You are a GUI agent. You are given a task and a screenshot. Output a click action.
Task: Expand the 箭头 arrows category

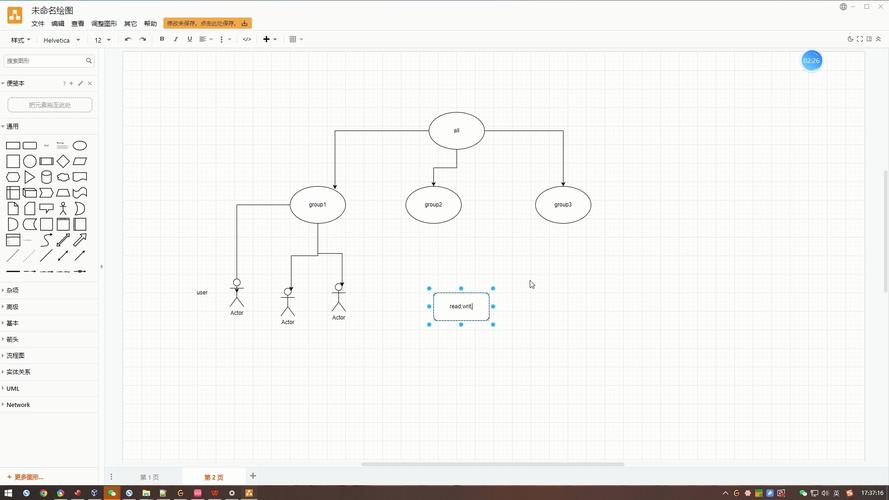tap(11, 340)
